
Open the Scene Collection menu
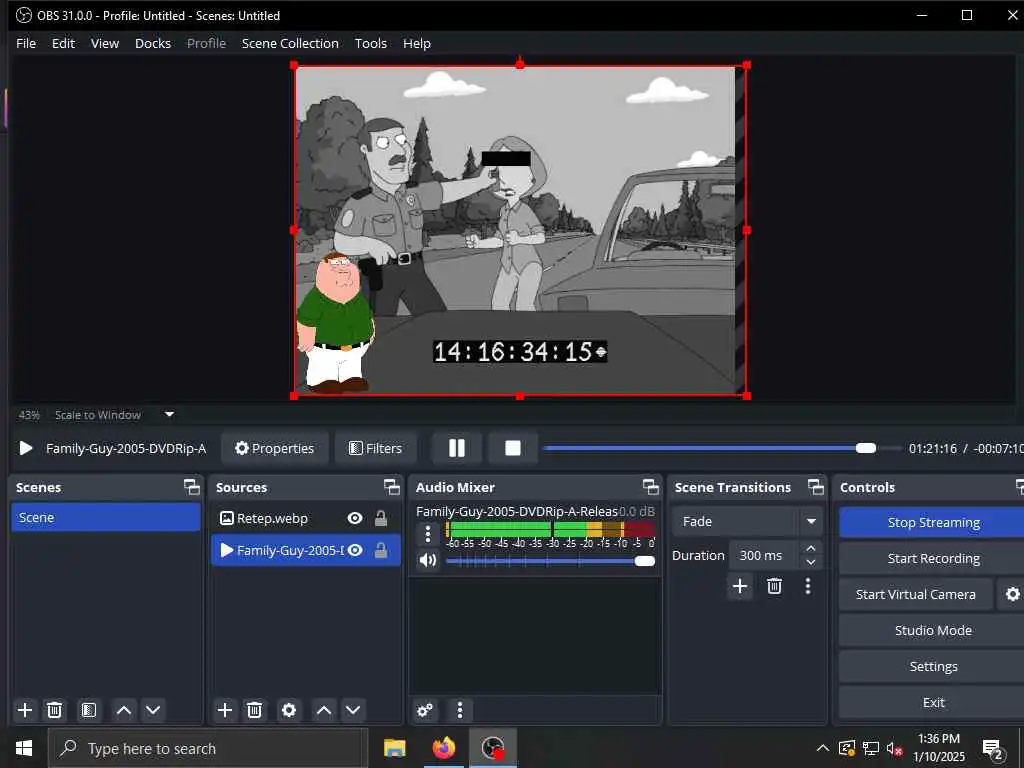(290, 43)
